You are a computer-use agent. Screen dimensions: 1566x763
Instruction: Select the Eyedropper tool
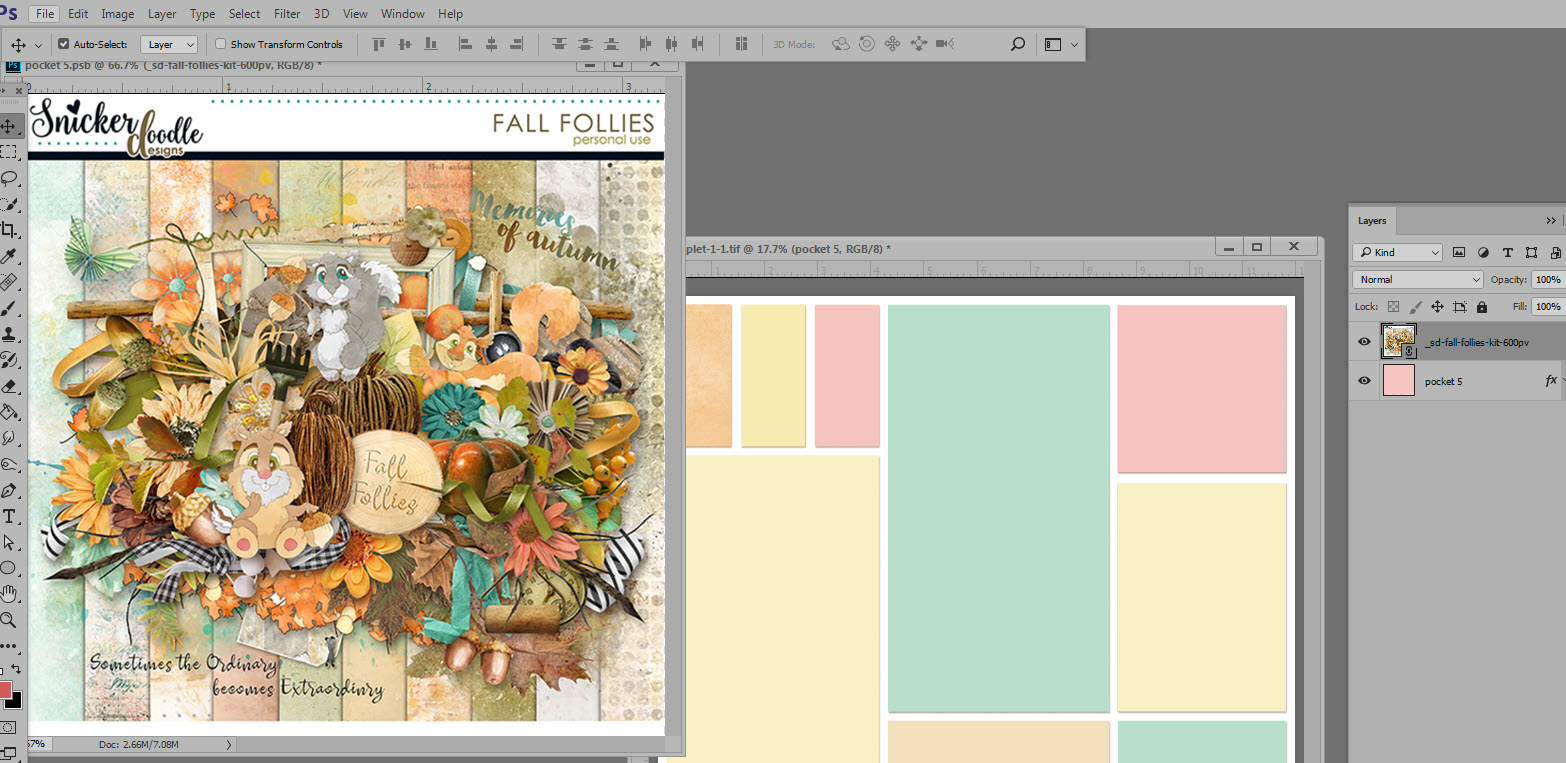9,256
